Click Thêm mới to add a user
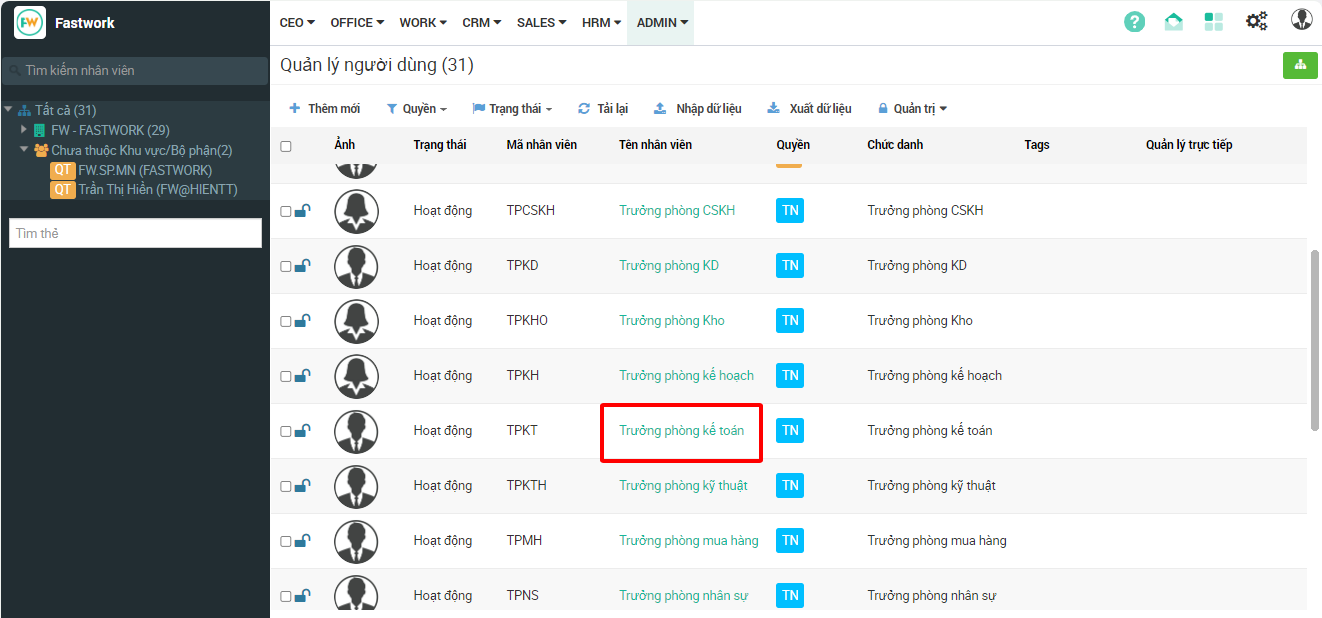1322x618 pixels. (x=325, y=108)
